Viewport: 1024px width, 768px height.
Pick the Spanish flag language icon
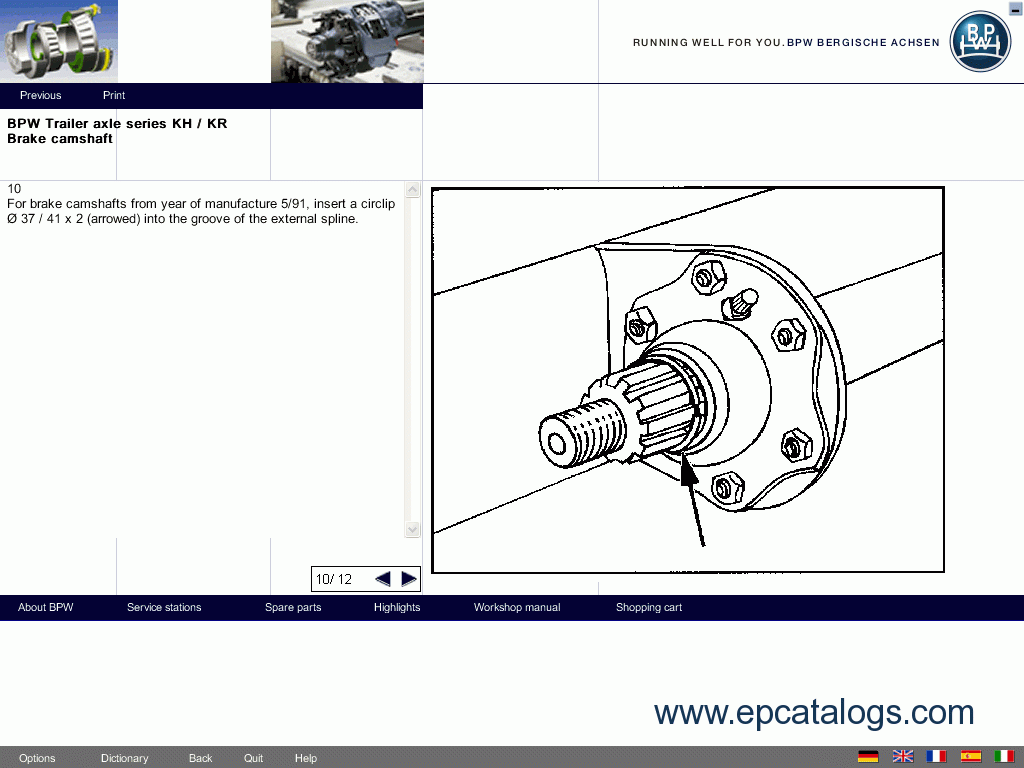coord(970,757)
